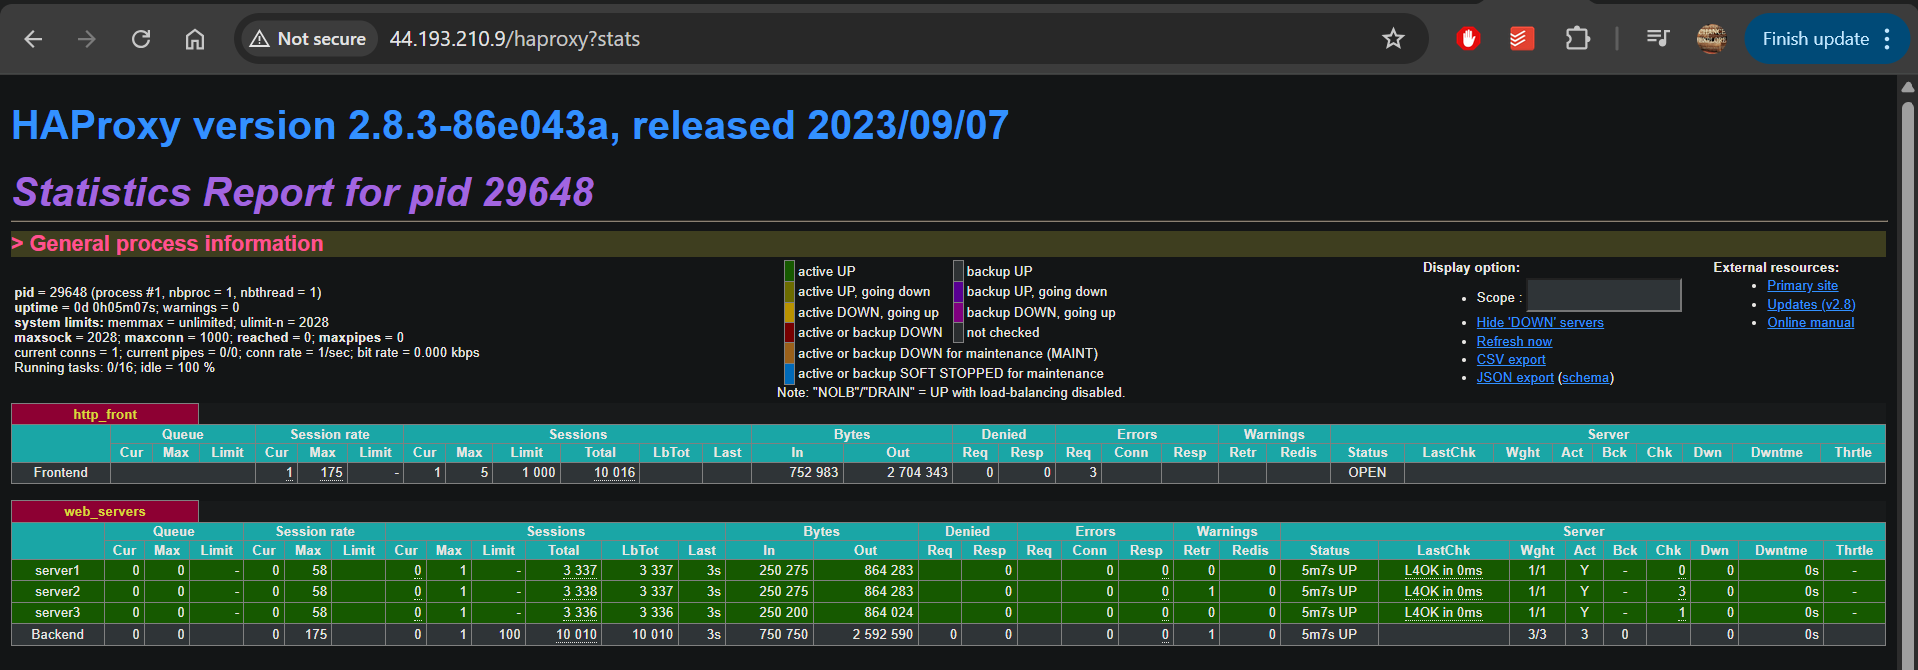This screenshot has width=1918, height=670.
Task: Bookmark this page with the star icon
Action: coord(1393,39)
